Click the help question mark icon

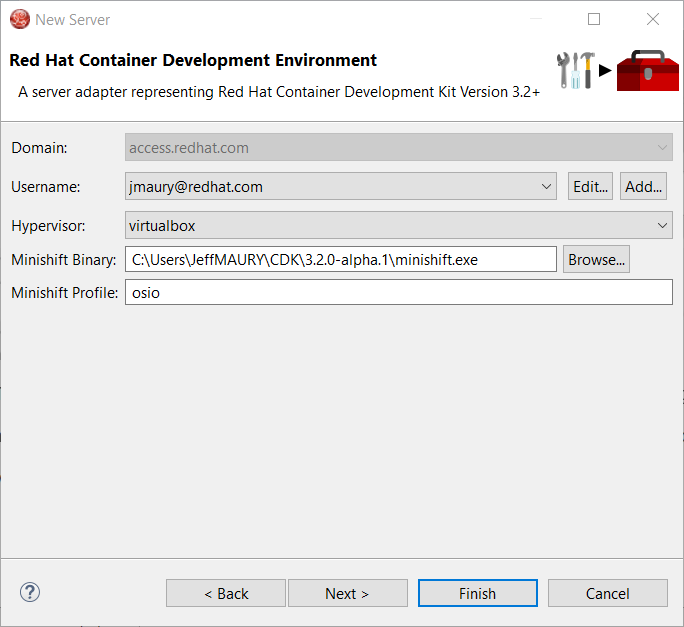[x=29, y=592]
